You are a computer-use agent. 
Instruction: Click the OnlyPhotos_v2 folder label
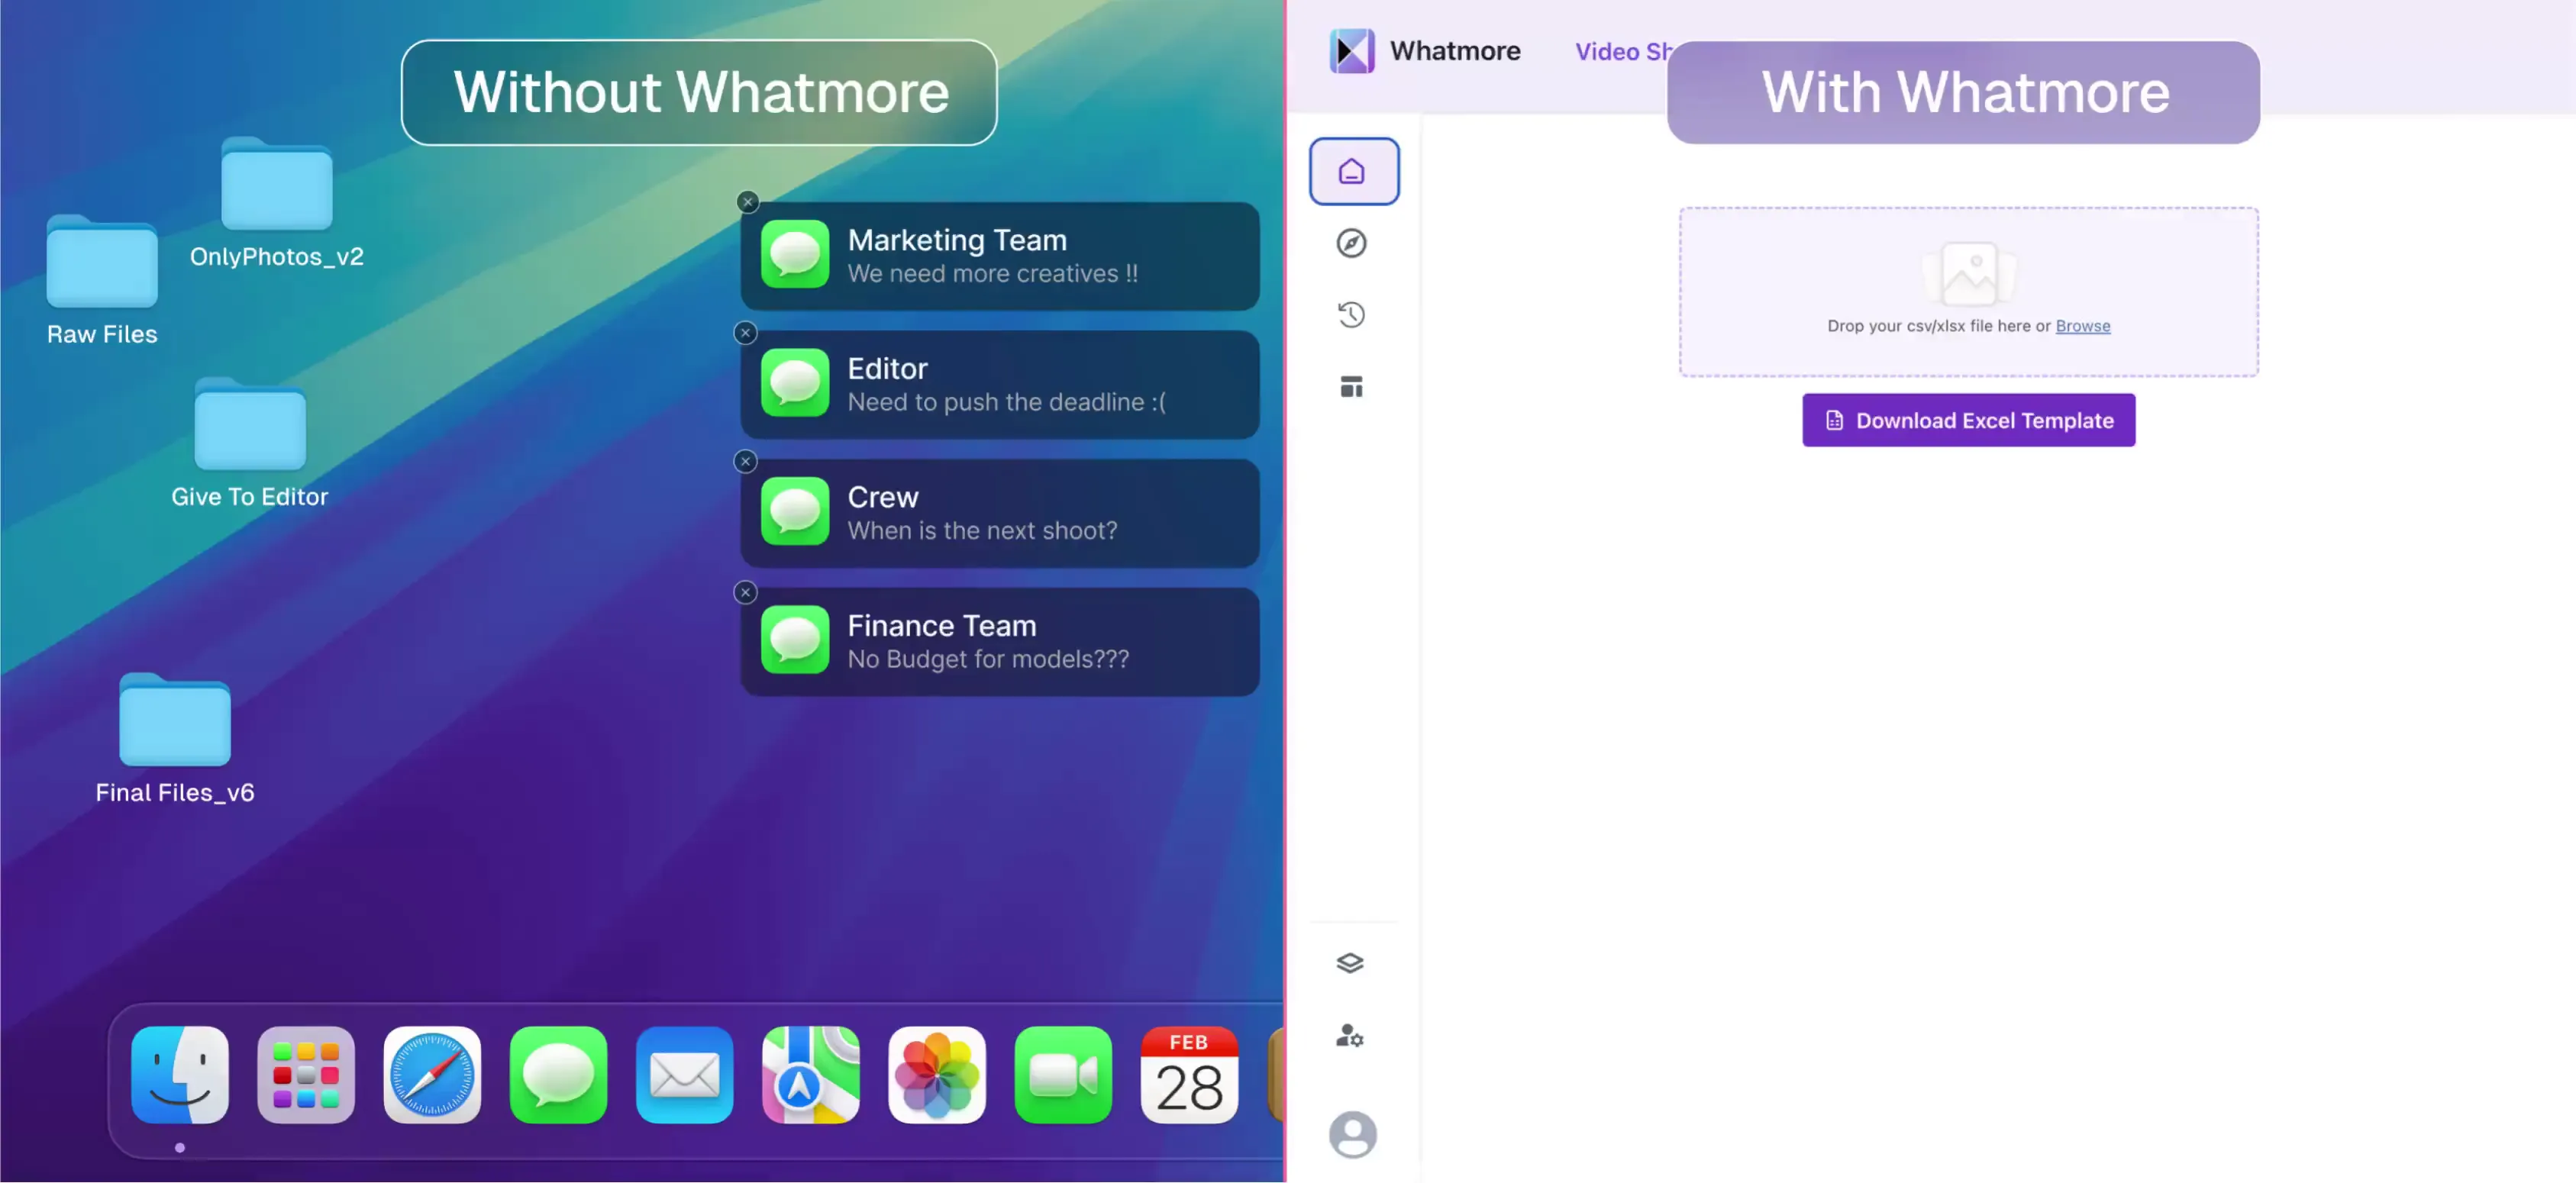click(277, 256)
